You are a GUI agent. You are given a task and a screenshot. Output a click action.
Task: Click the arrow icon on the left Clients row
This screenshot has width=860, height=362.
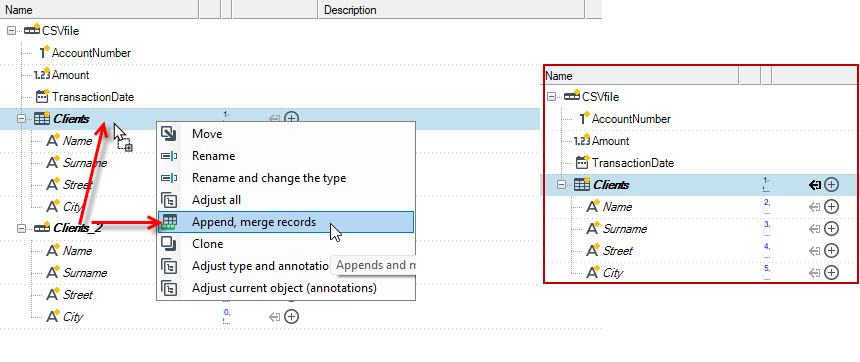click(275, 118)
